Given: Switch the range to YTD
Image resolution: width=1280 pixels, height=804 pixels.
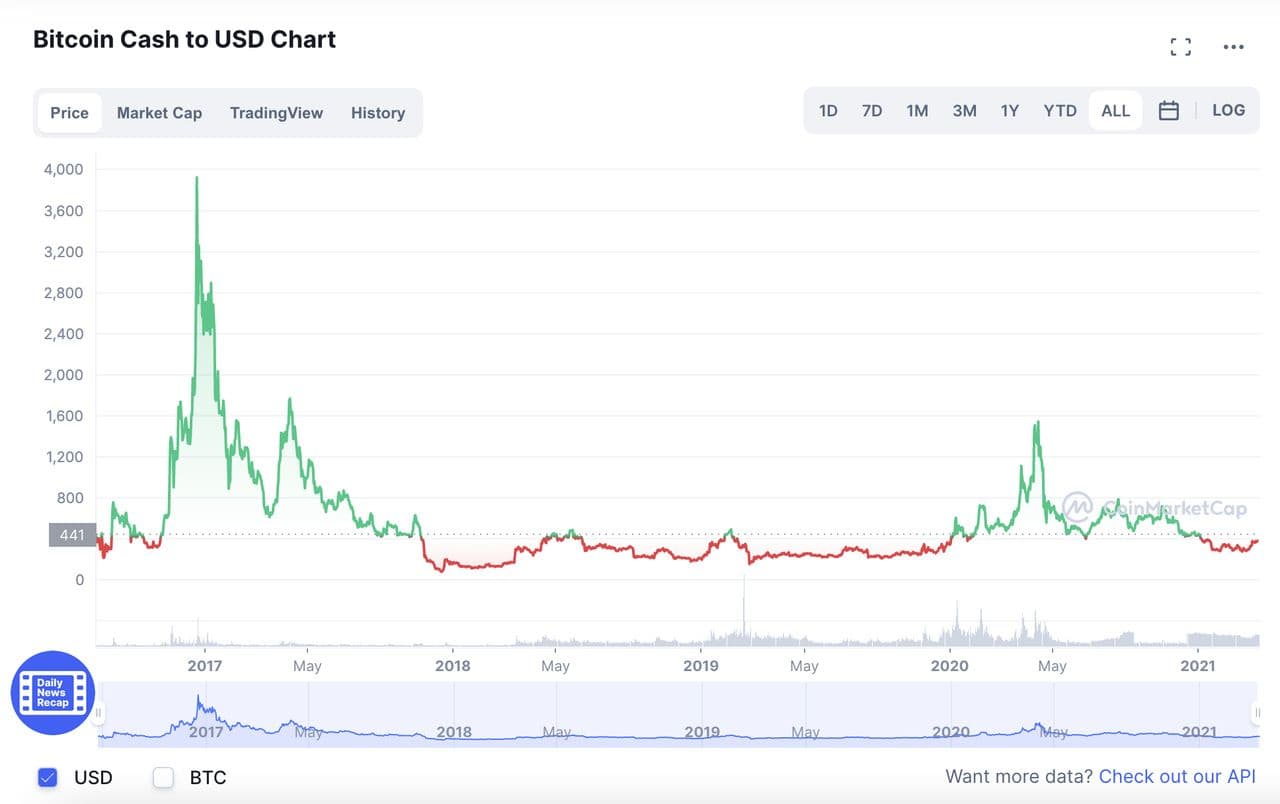Looking at the screenshot, I should pyautogui.click(x=1060, y=111).
